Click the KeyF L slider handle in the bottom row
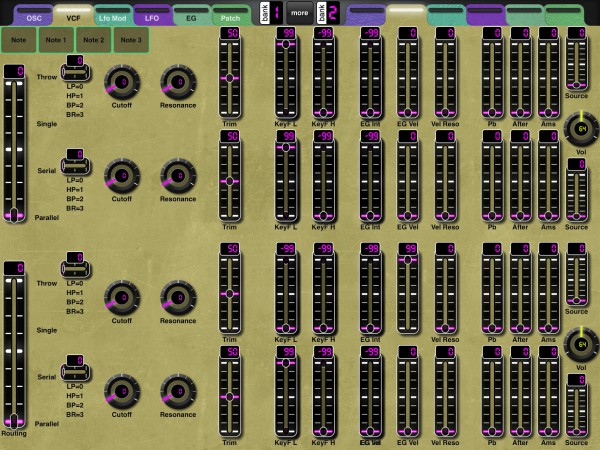The width and height of the screenshot is (600, 450). [x=286, y=363]
